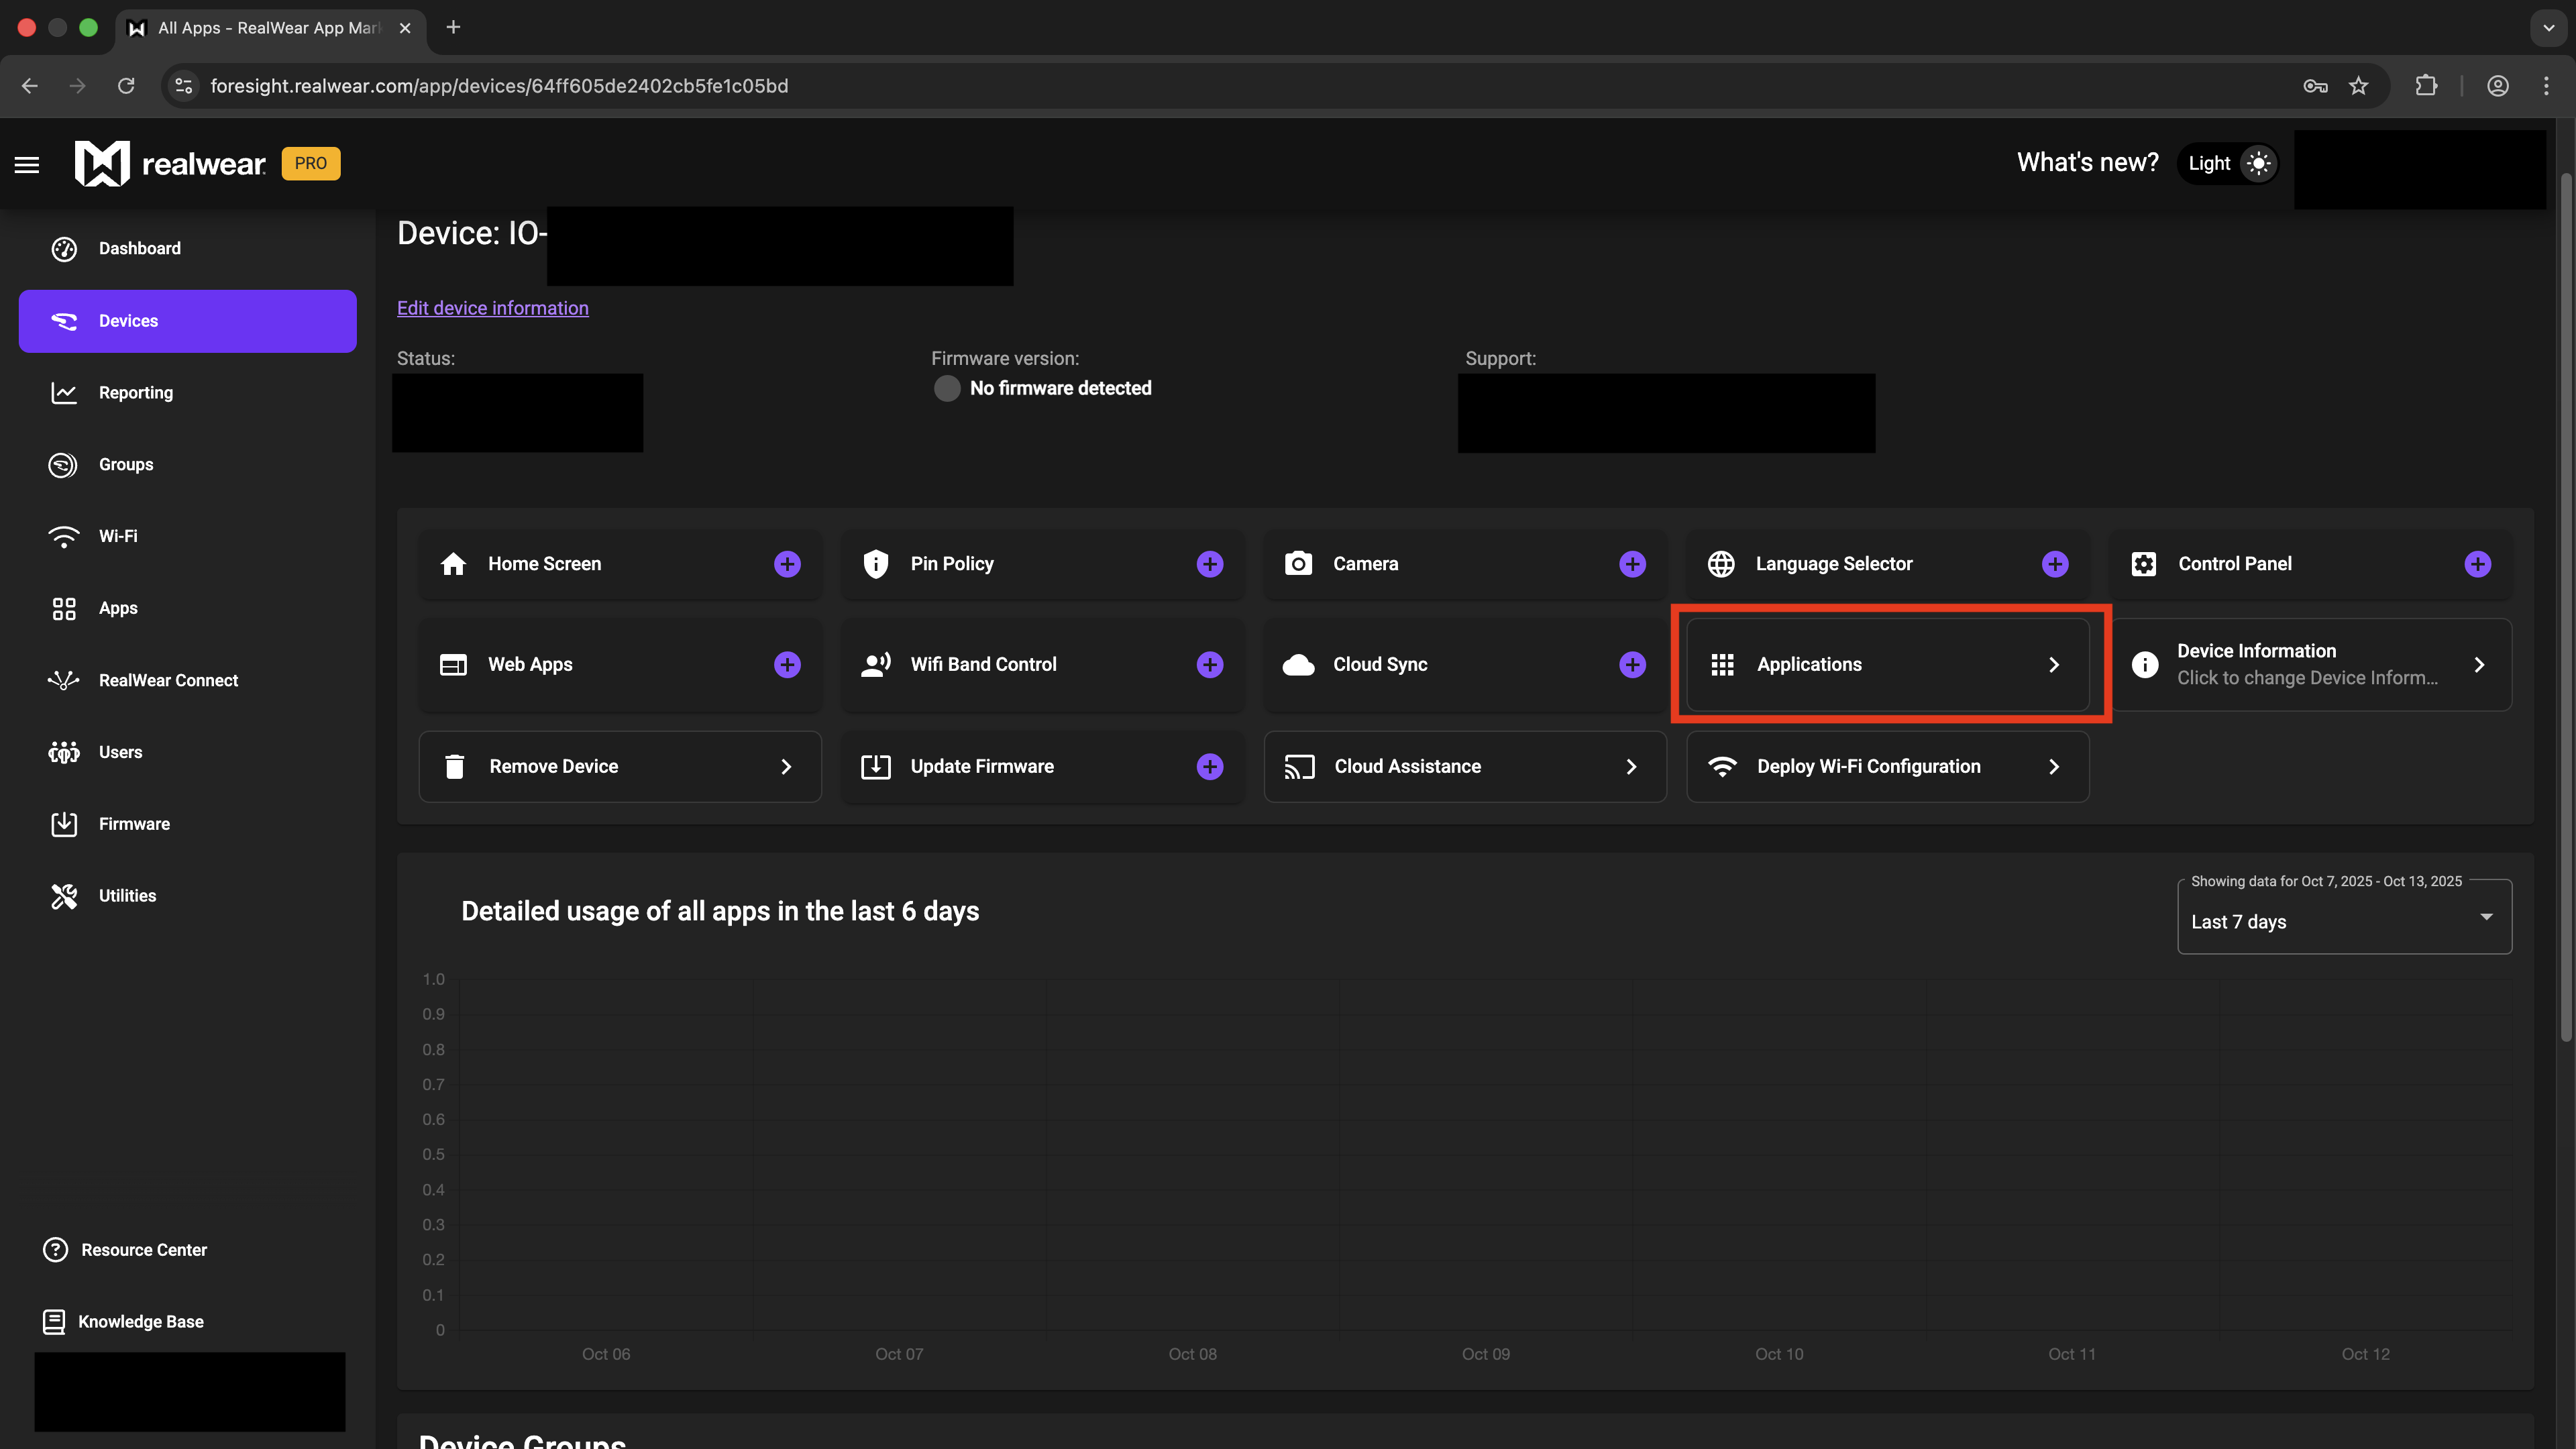Click the PRO badge
The width and height of the screenshot is (2576, 1449).
(311, 163)
